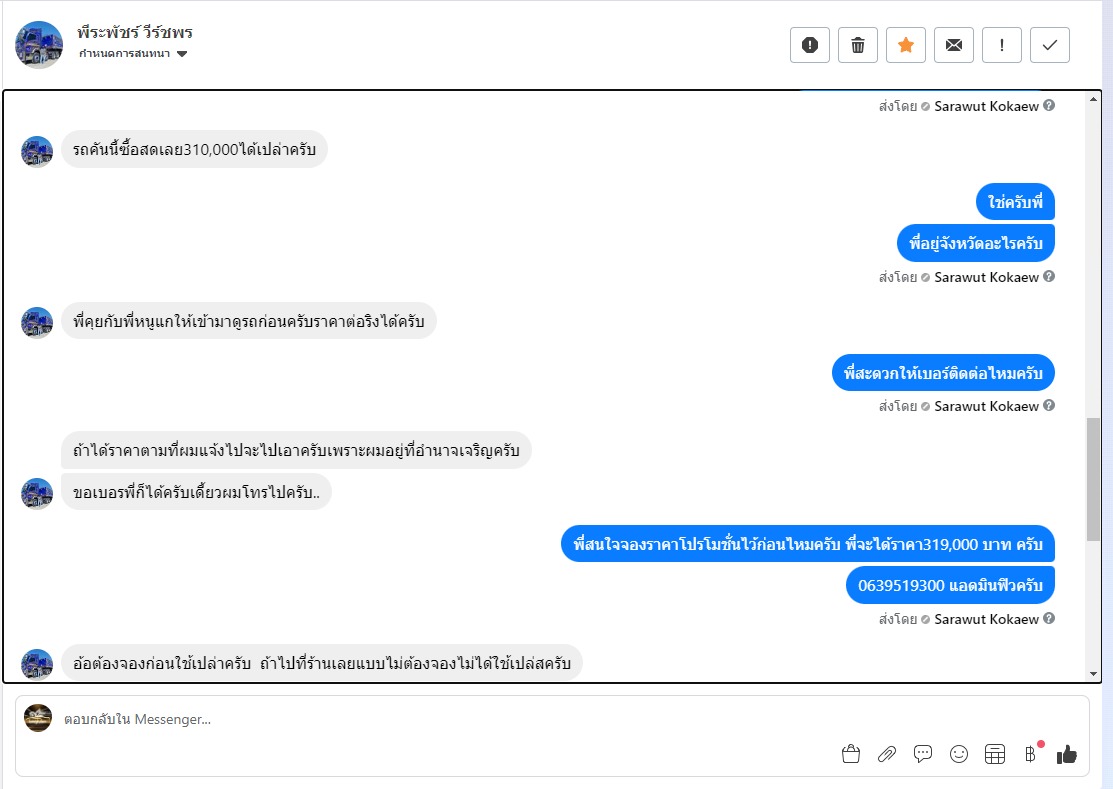Open พีระพัชร์ วีร์ชพร profile name
1113x789 pixels.
(135, 33)
